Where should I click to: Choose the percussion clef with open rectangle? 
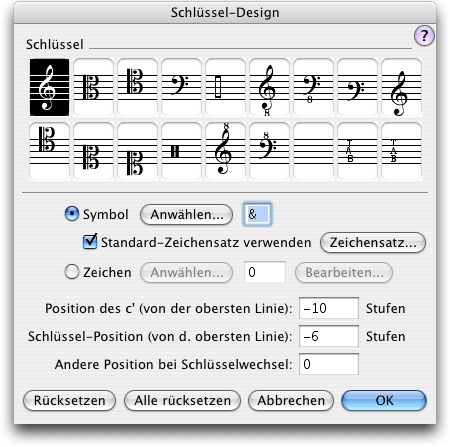226,87
